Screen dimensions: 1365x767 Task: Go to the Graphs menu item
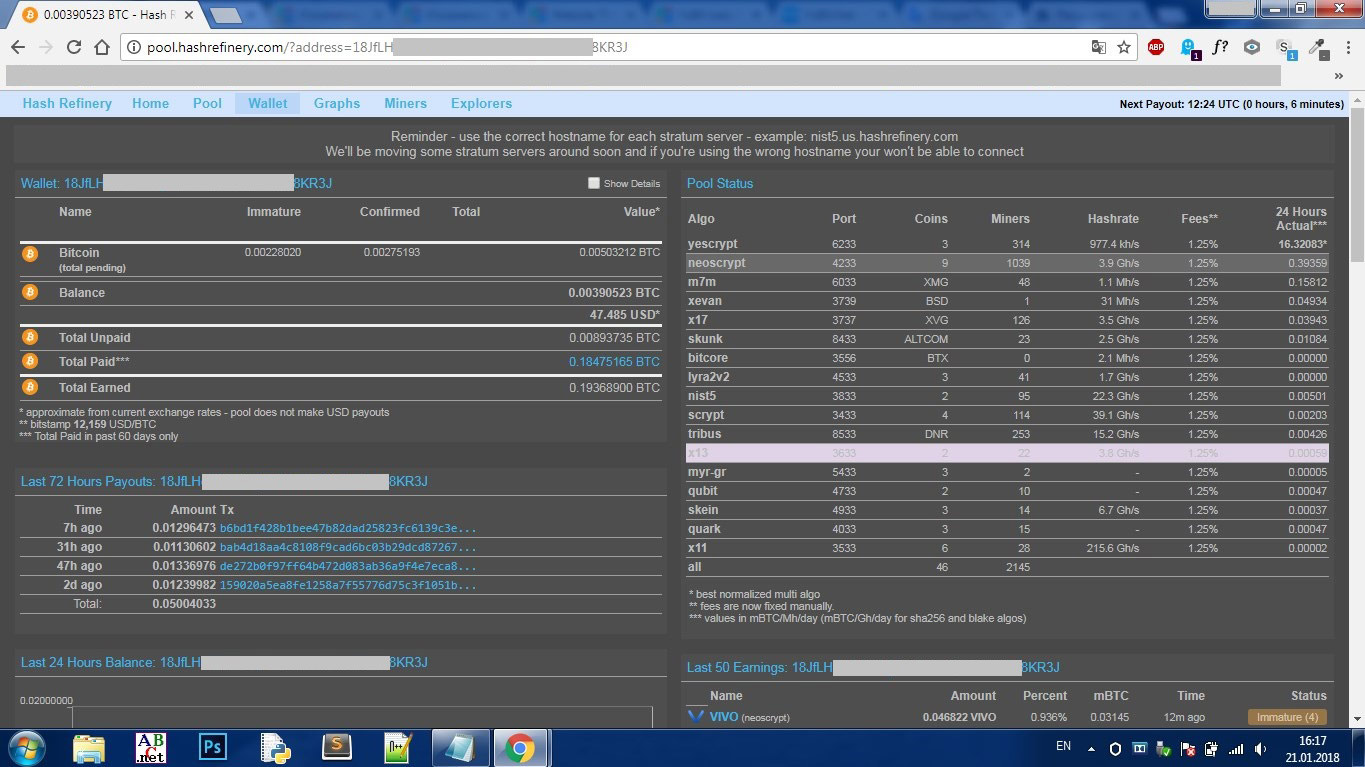click(336, 103)
